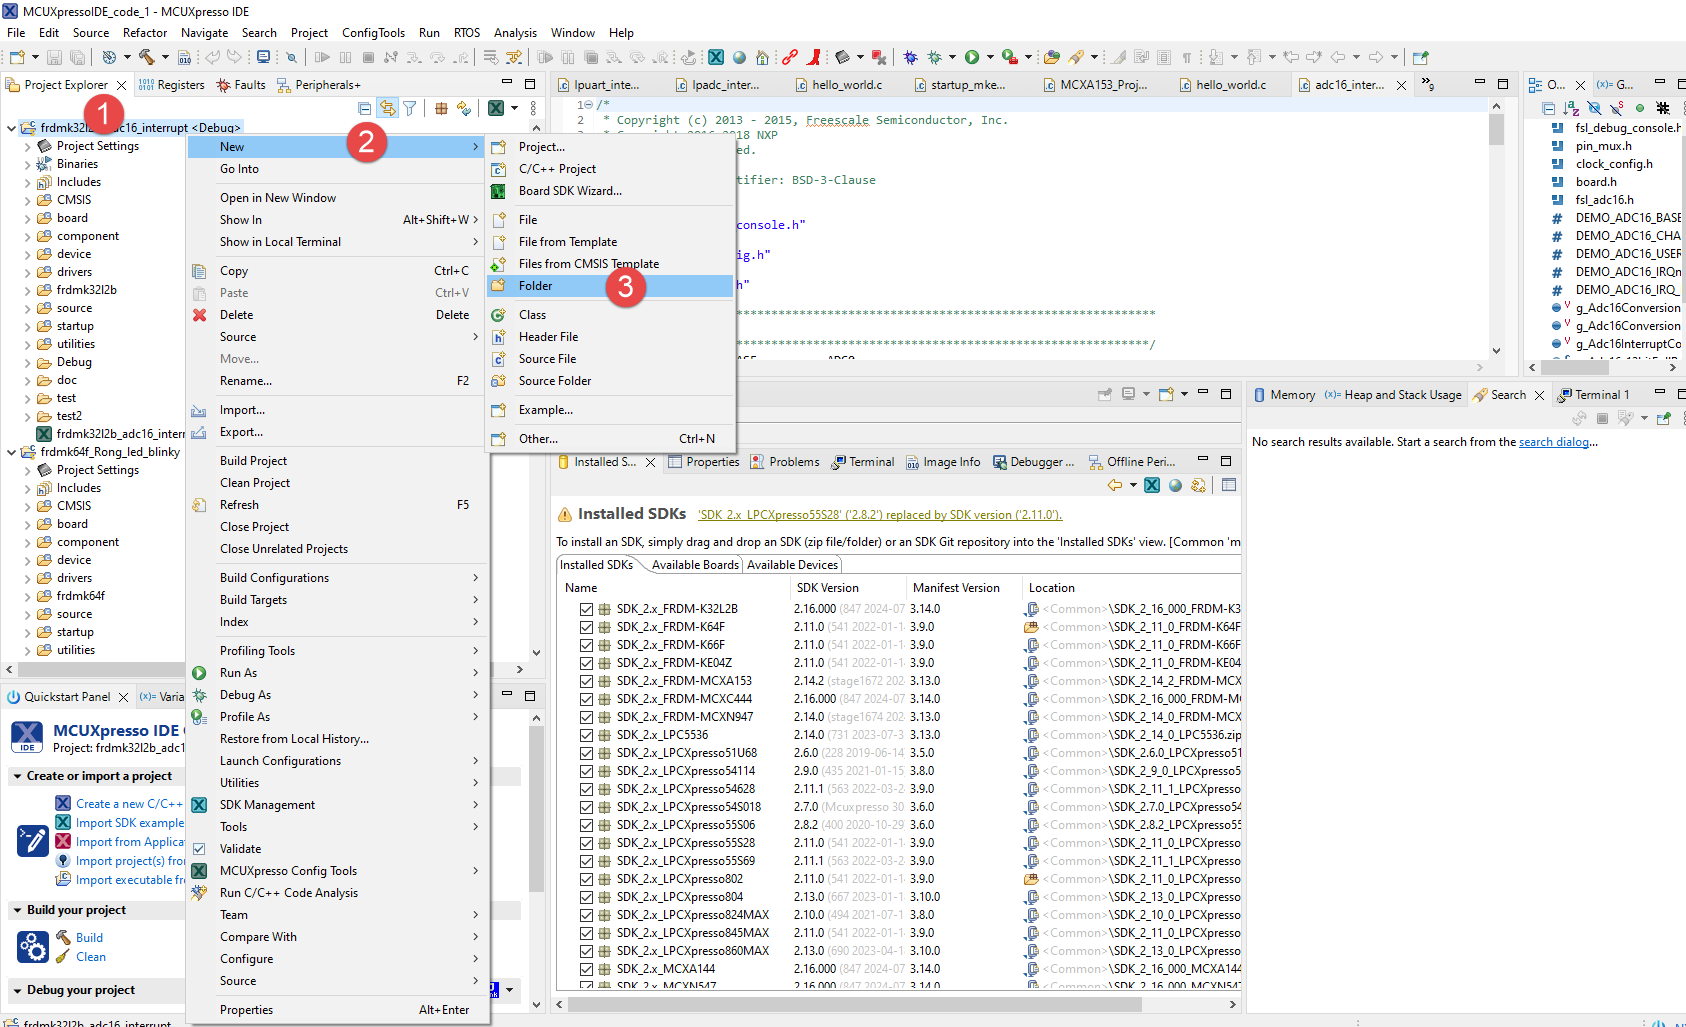Click the Build hammer icon in the toolbar
This screenshot has width=1686, height=1027.
pyautogui.click(x=145, y=57)
